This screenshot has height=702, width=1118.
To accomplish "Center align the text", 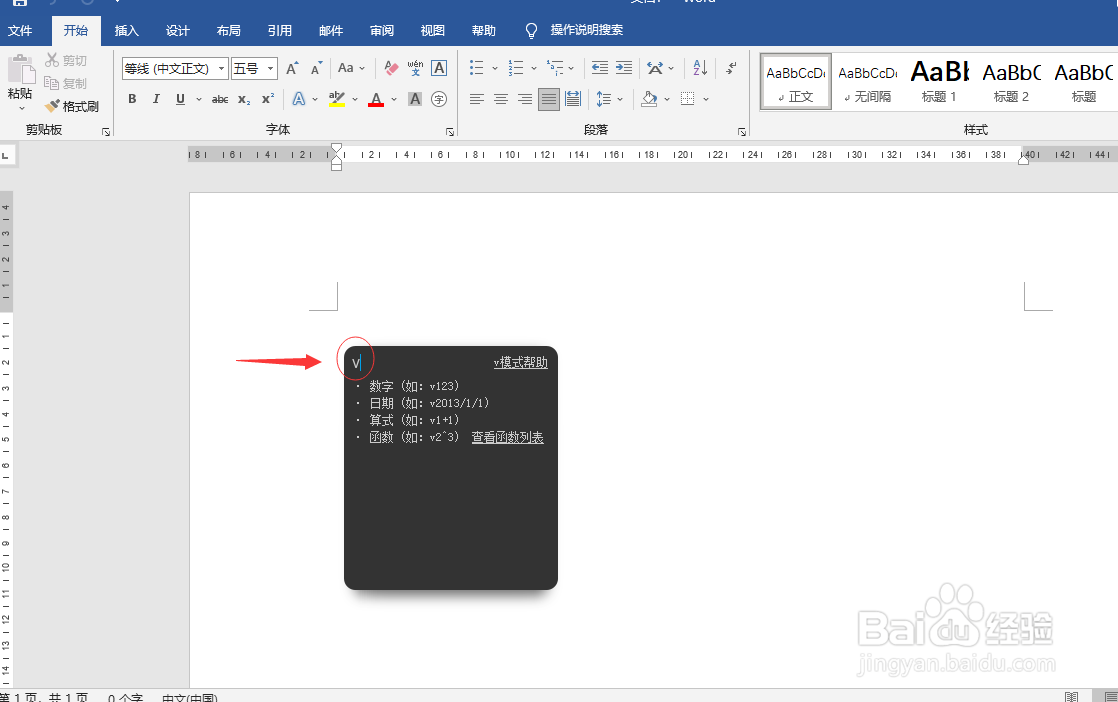I will pyautogui.click(x=501, y=99).
